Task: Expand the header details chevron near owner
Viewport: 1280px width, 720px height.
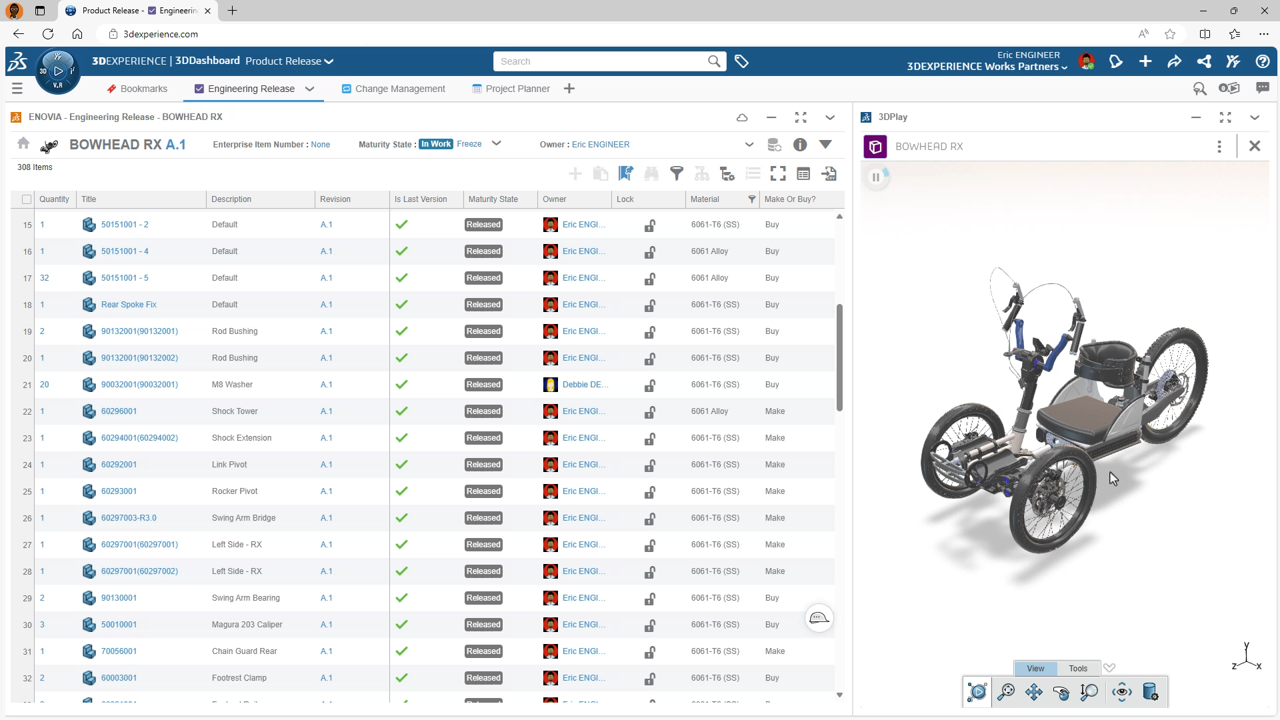Action: [749, 145]
